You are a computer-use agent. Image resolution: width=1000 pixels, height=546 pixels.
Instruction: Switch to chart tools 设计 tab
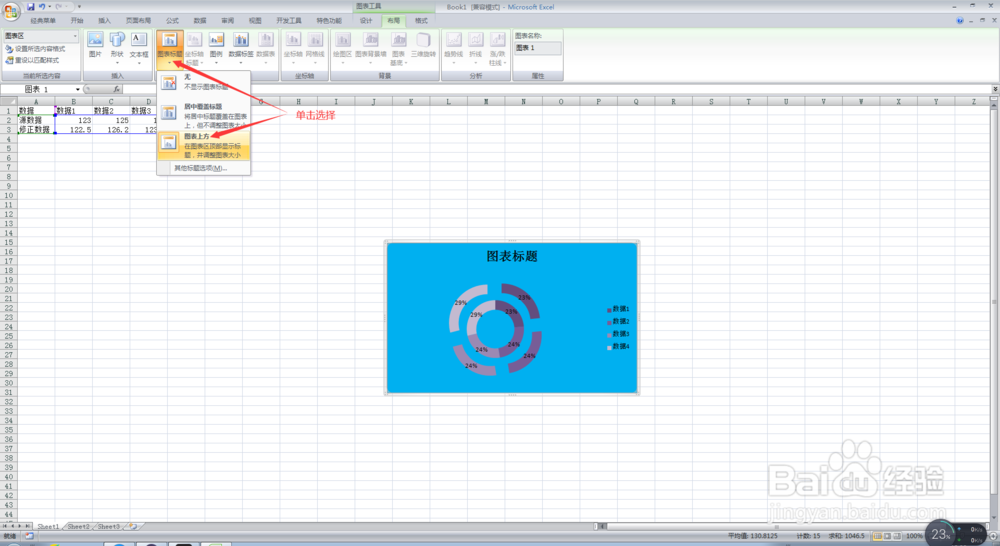coord(366,20)
